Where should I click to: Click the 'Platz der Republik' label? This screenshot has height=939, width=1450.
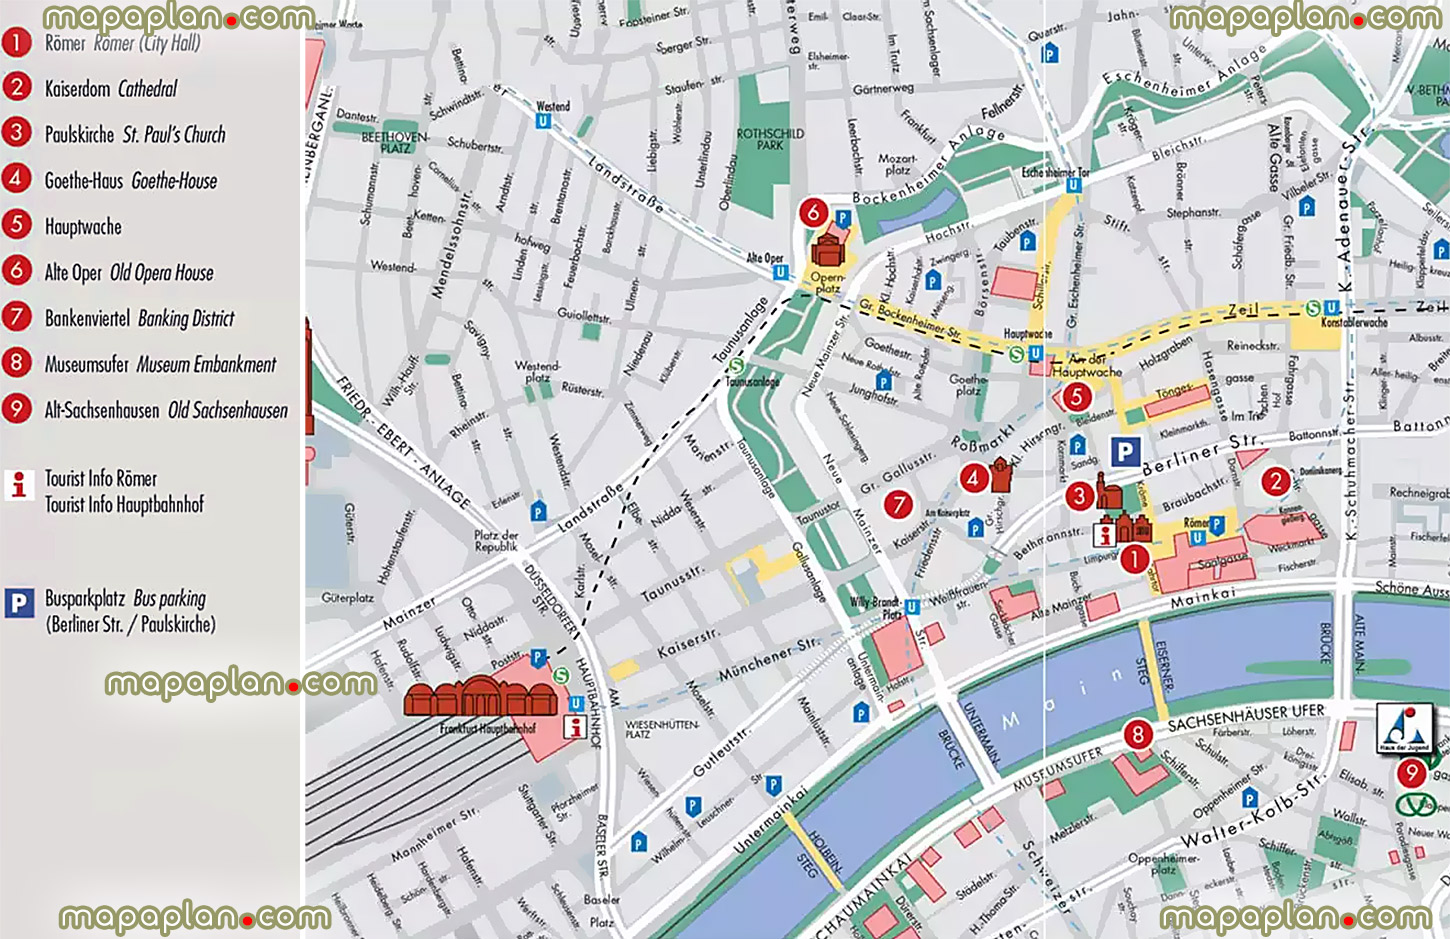pyautogui.click(x=496, y=540)
